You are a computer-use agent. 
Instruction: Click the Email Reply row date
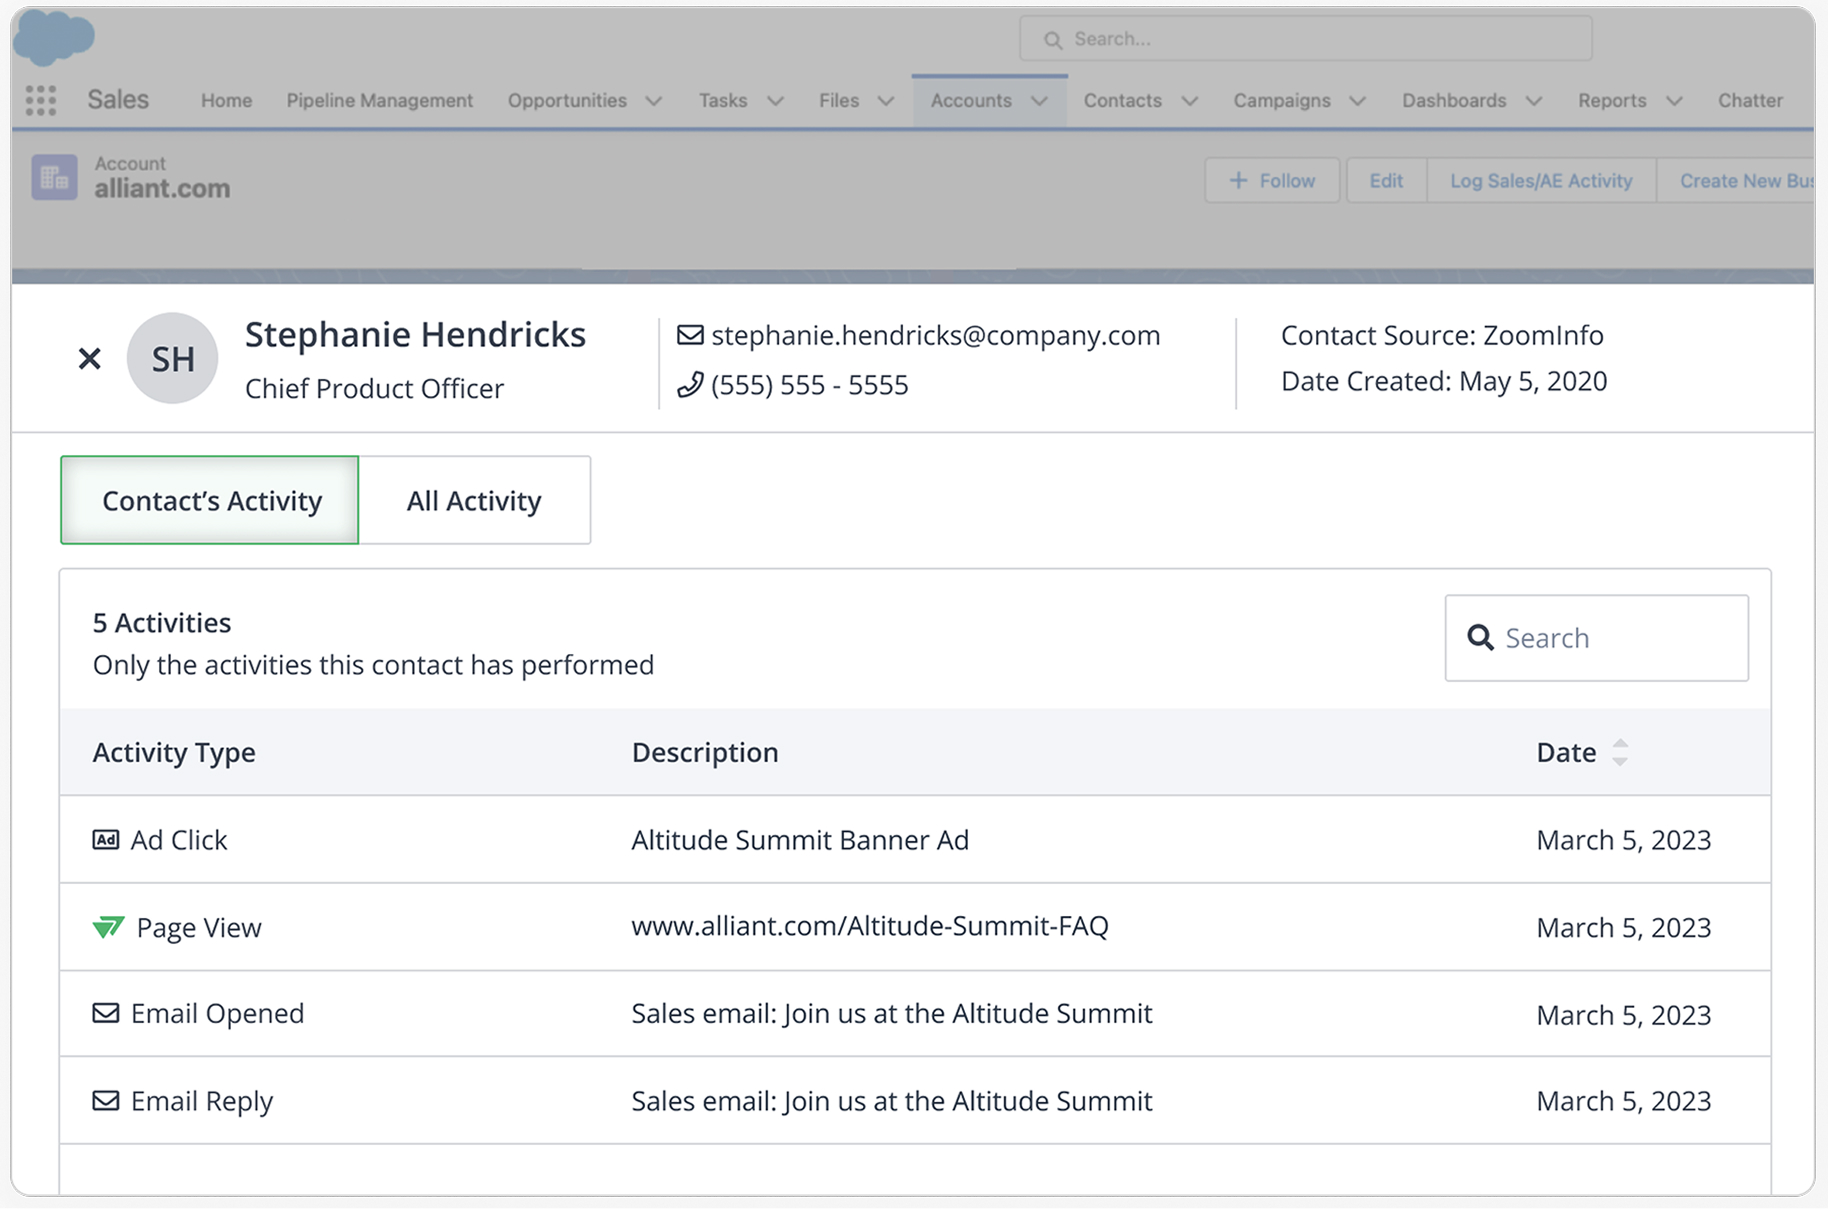pos(1624,1100)
